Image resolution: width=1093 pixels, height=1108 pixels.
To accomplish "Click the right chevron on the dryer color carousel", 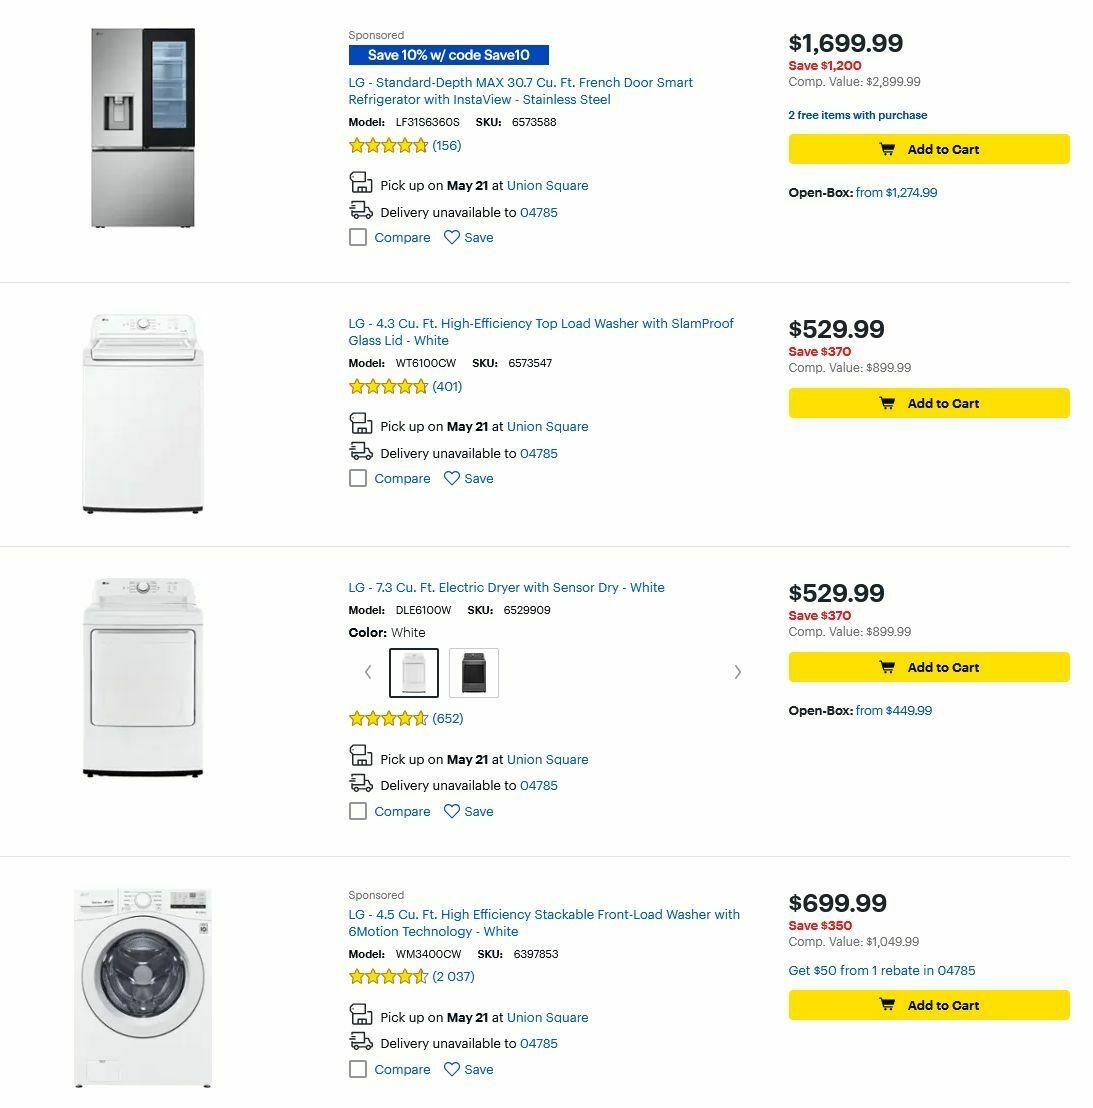I will [738, 671].
